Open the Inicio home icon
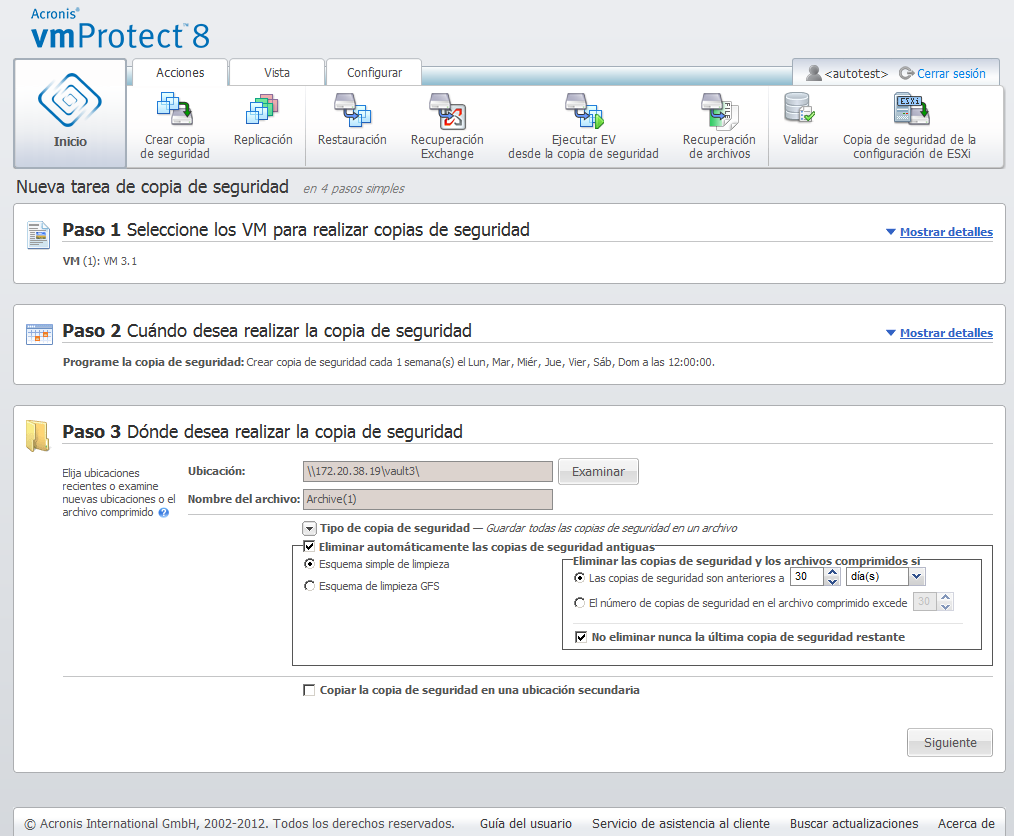This screenshot has height=836, width=1014. tap(70, 100)
